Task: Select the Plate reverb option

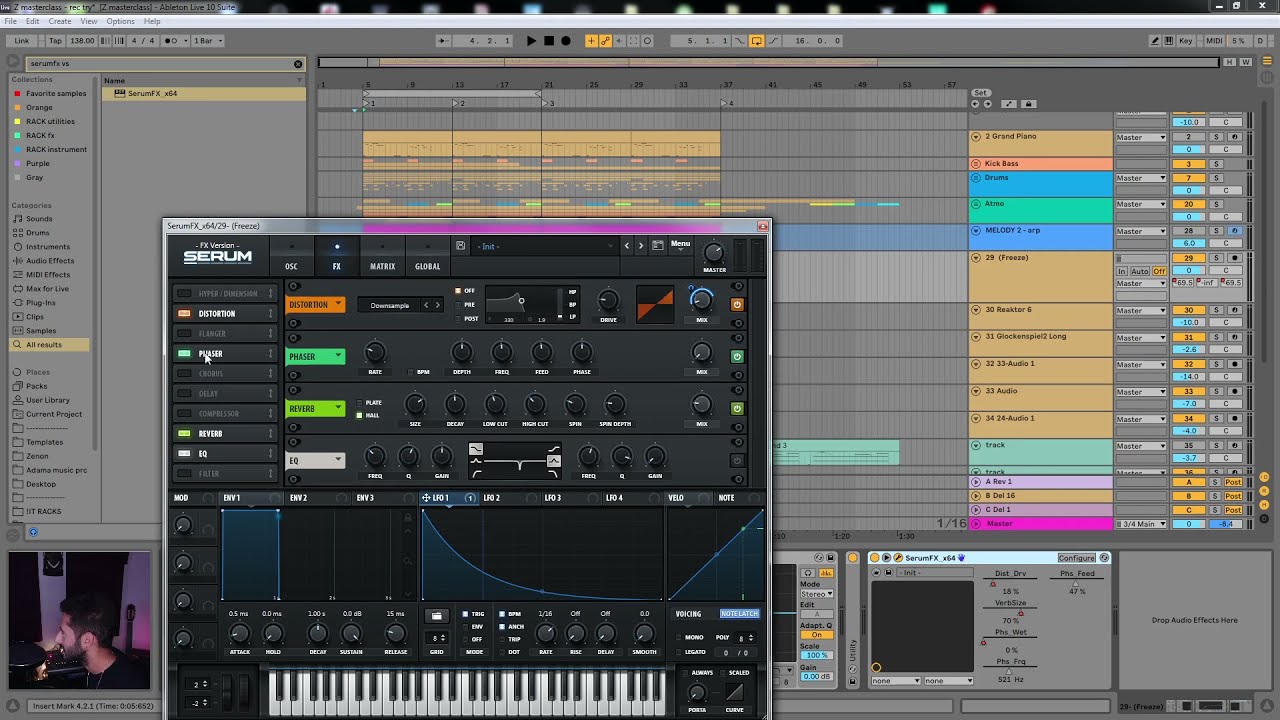Action: (360, 403)
